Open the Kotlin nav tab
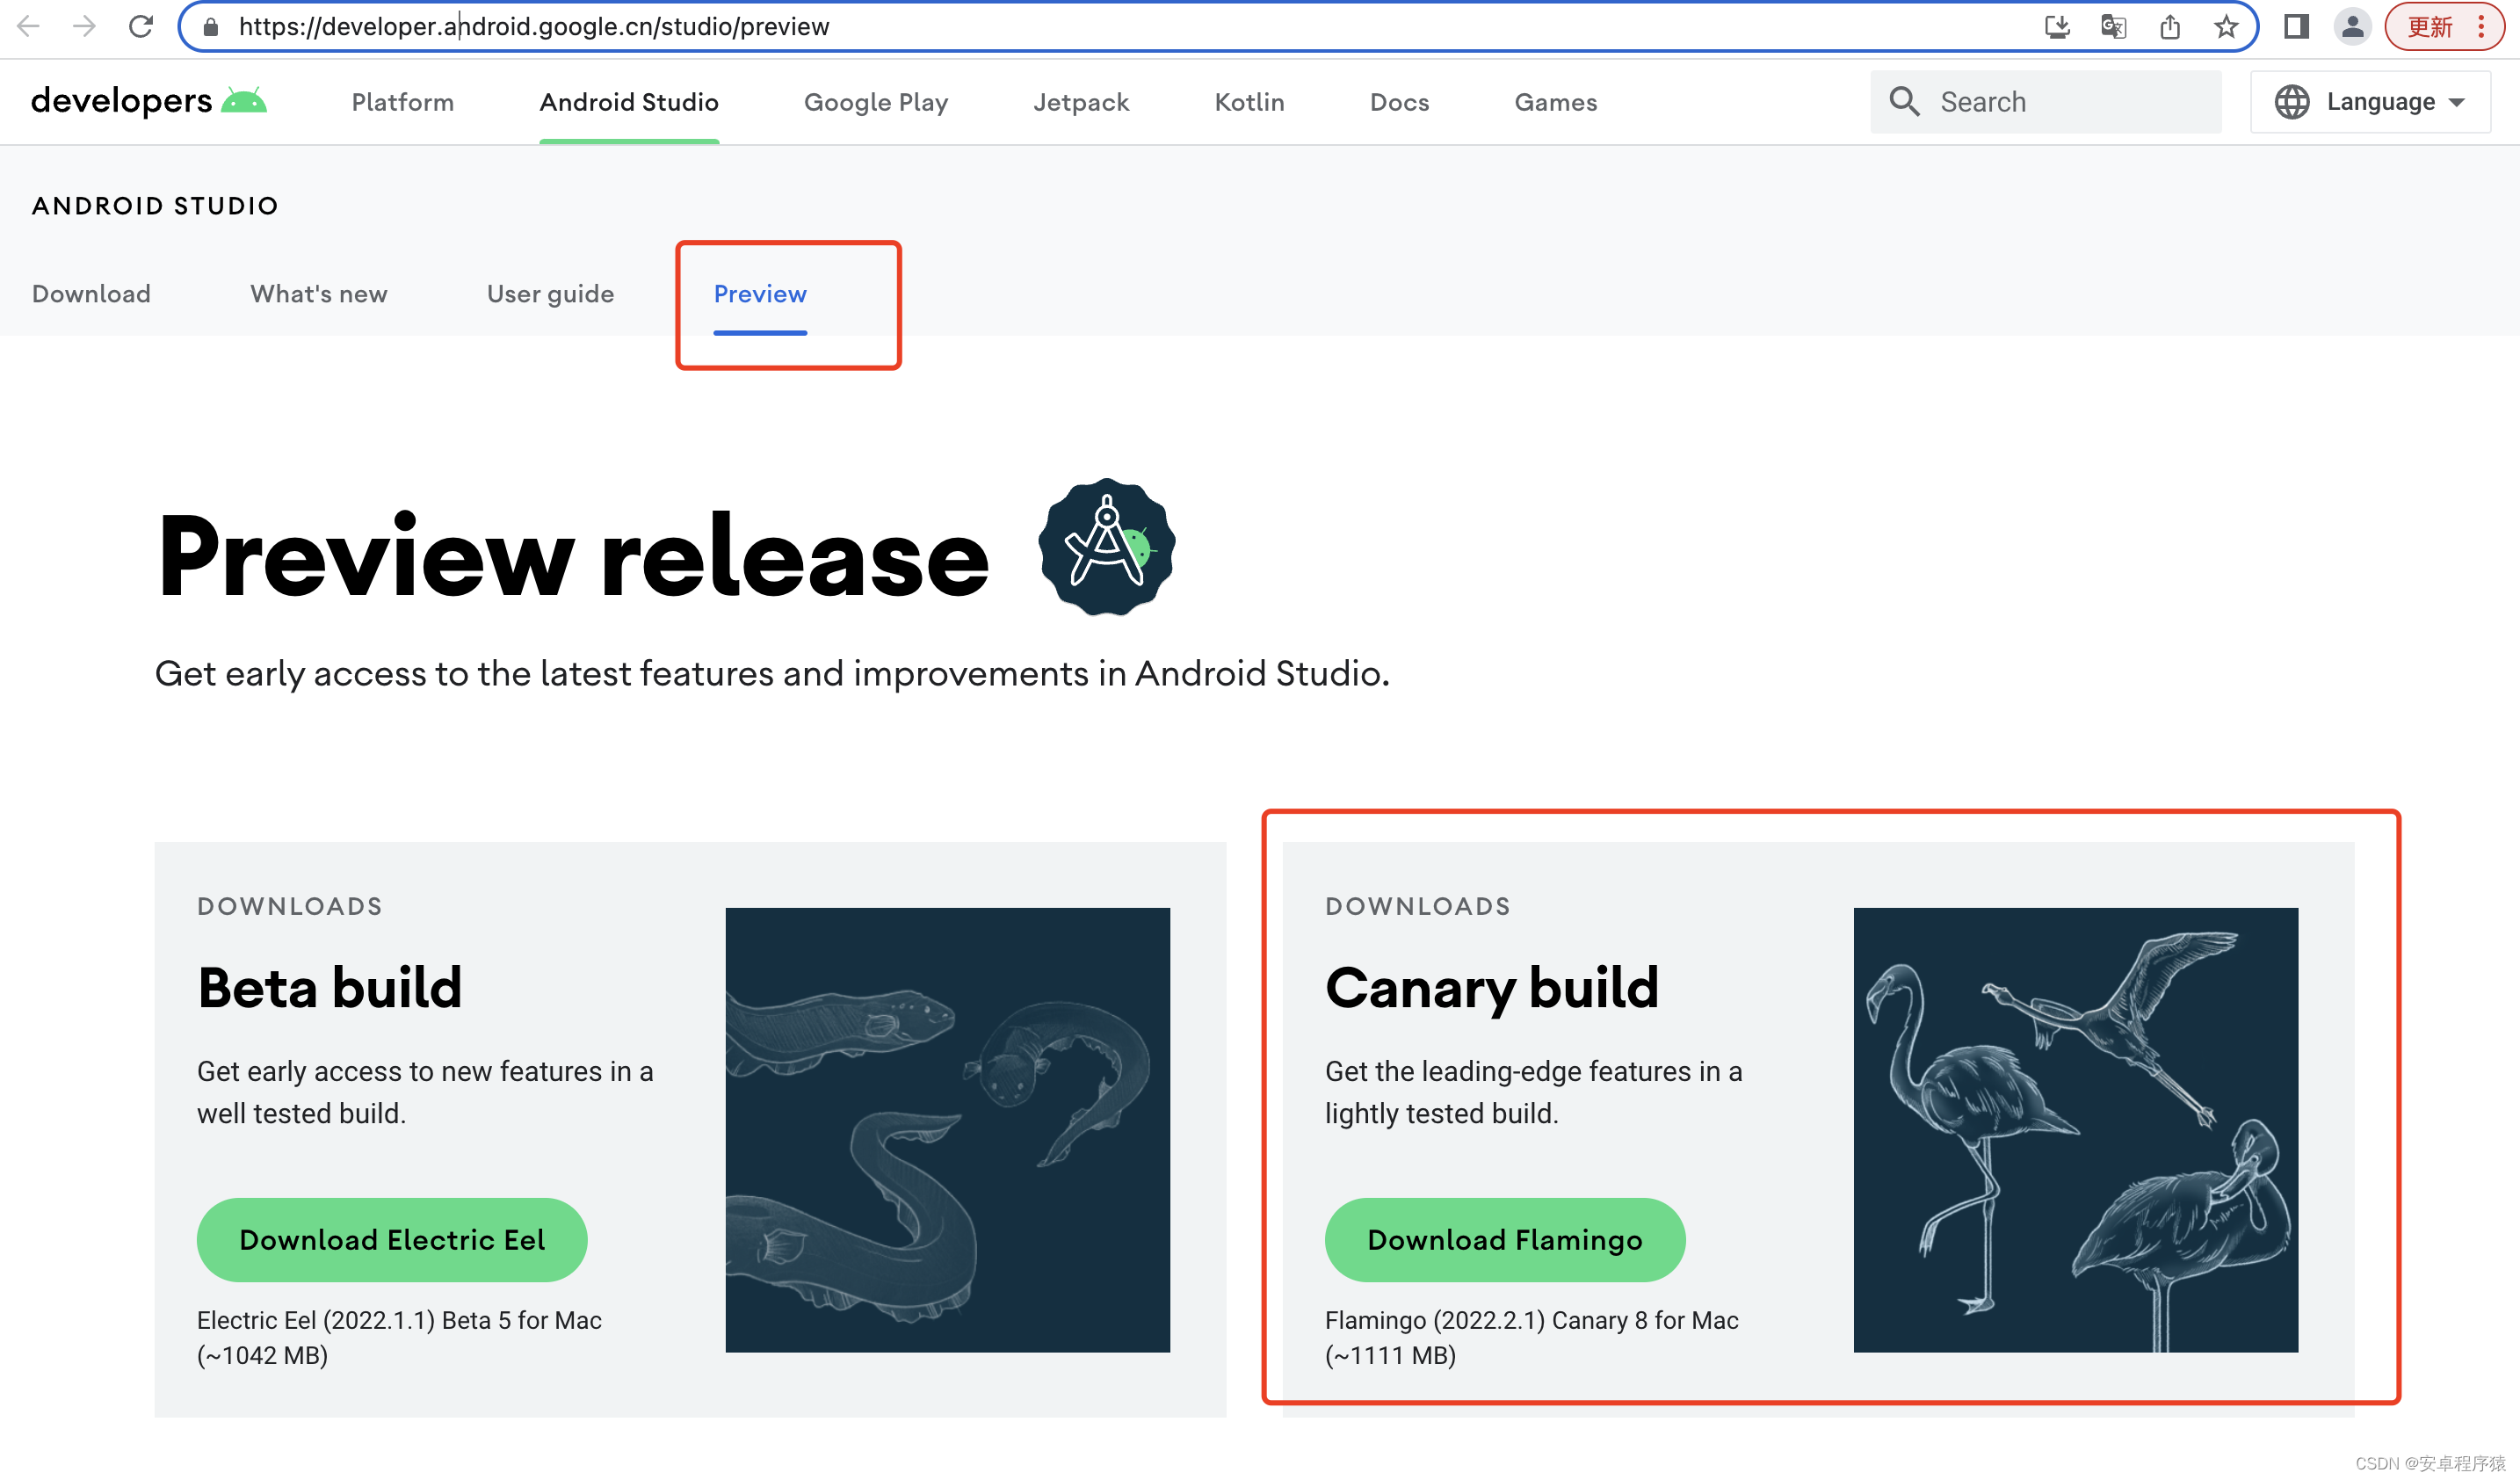The image size is (2520, 1480). pos(1249,102)
